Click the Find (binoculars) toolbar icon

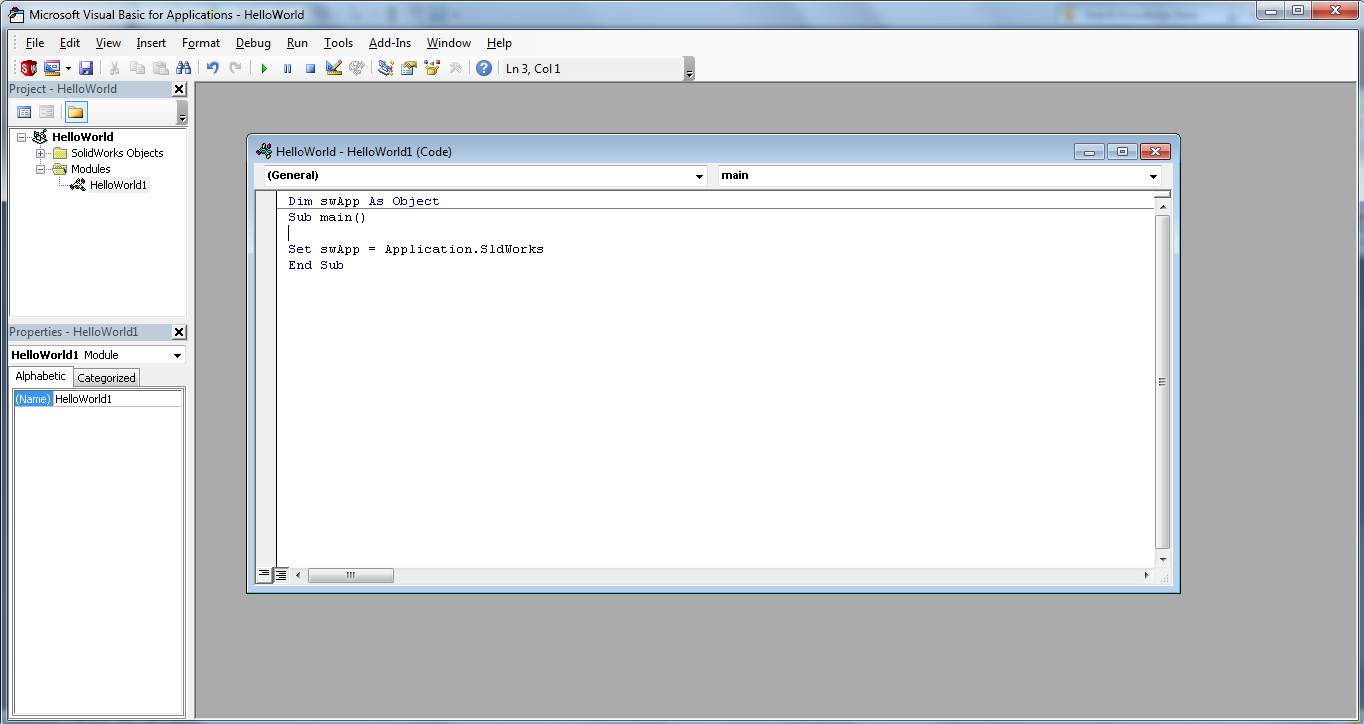pos(184,67)
